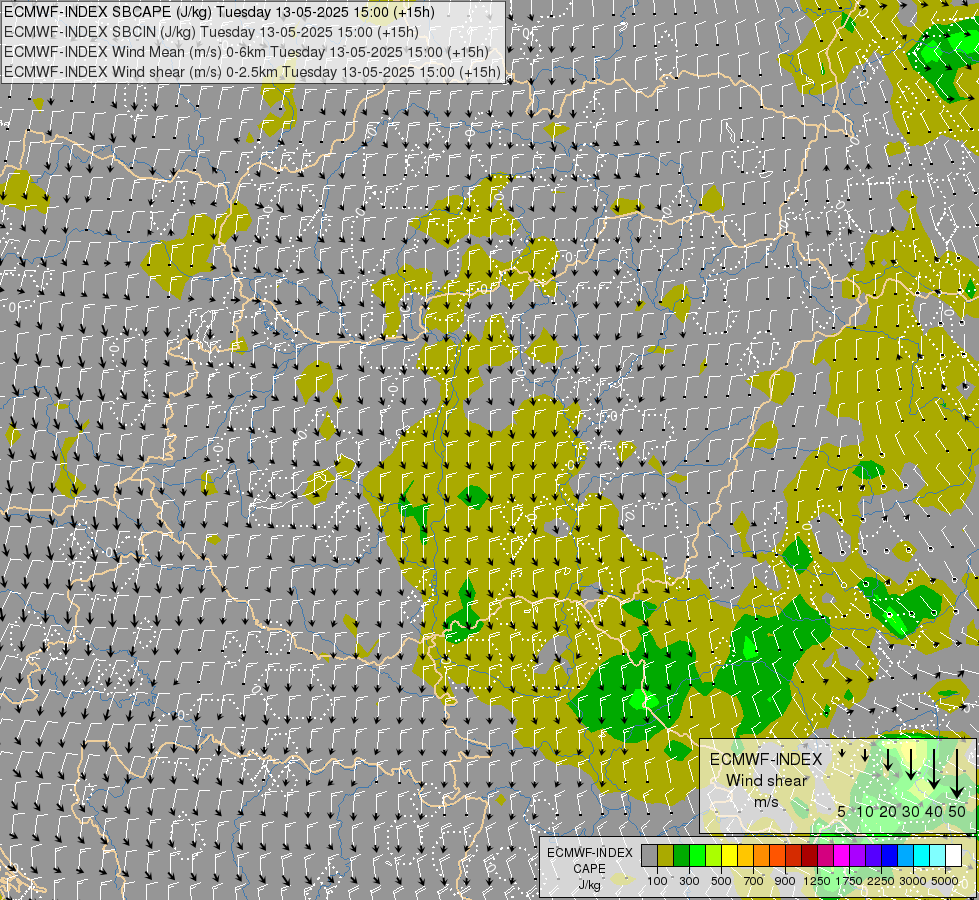Select the crimson-pink CAPE legend swatch

point(826,855)
